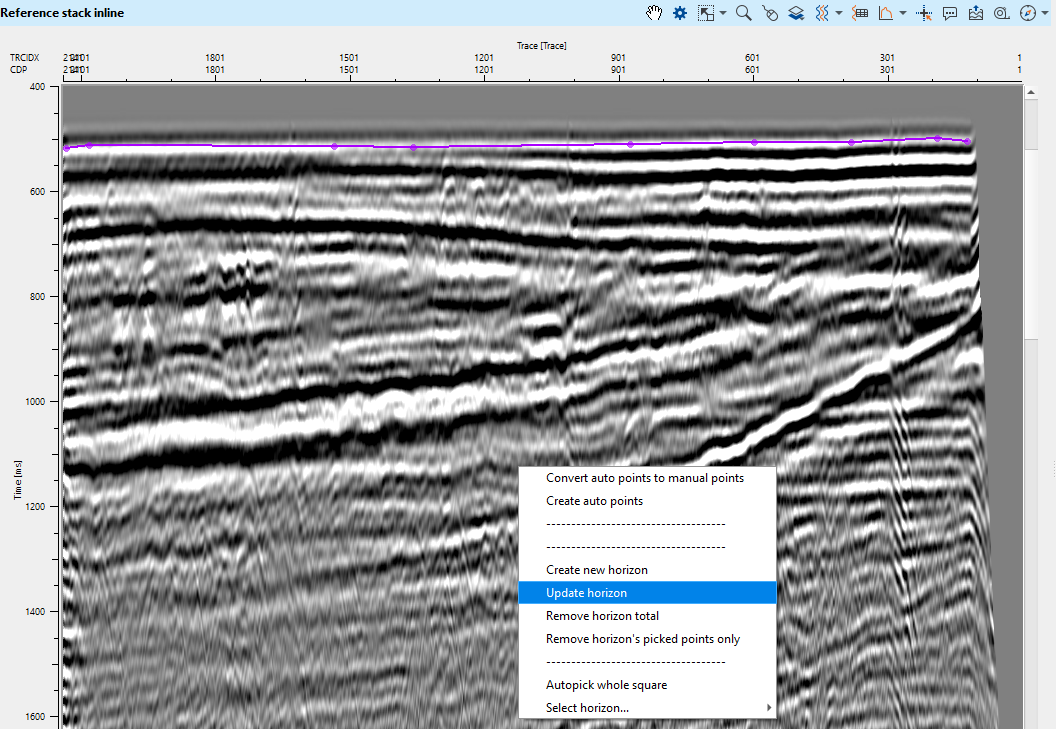Toggle the crosshair cursor tracking icon

924,13
